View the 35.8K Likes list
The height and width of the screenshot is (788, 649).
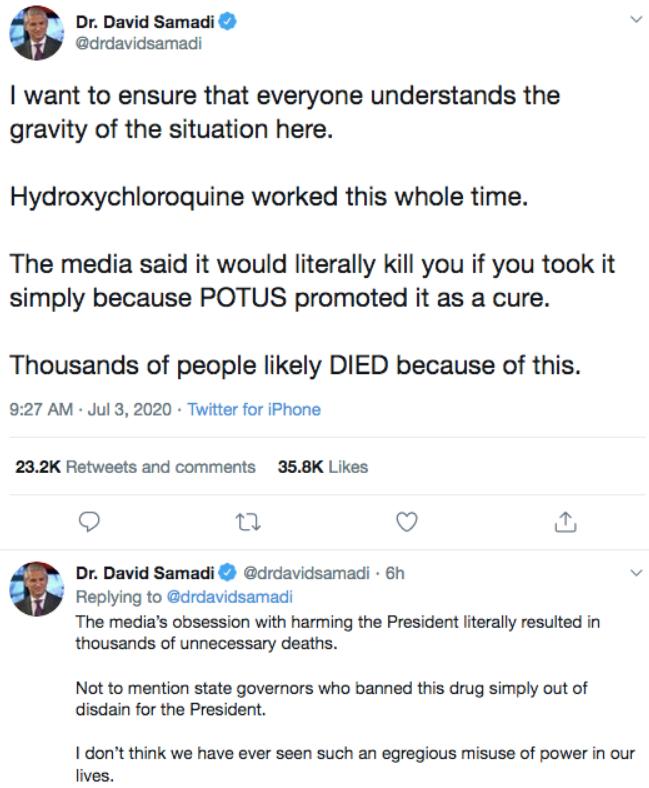coord(321,466)
